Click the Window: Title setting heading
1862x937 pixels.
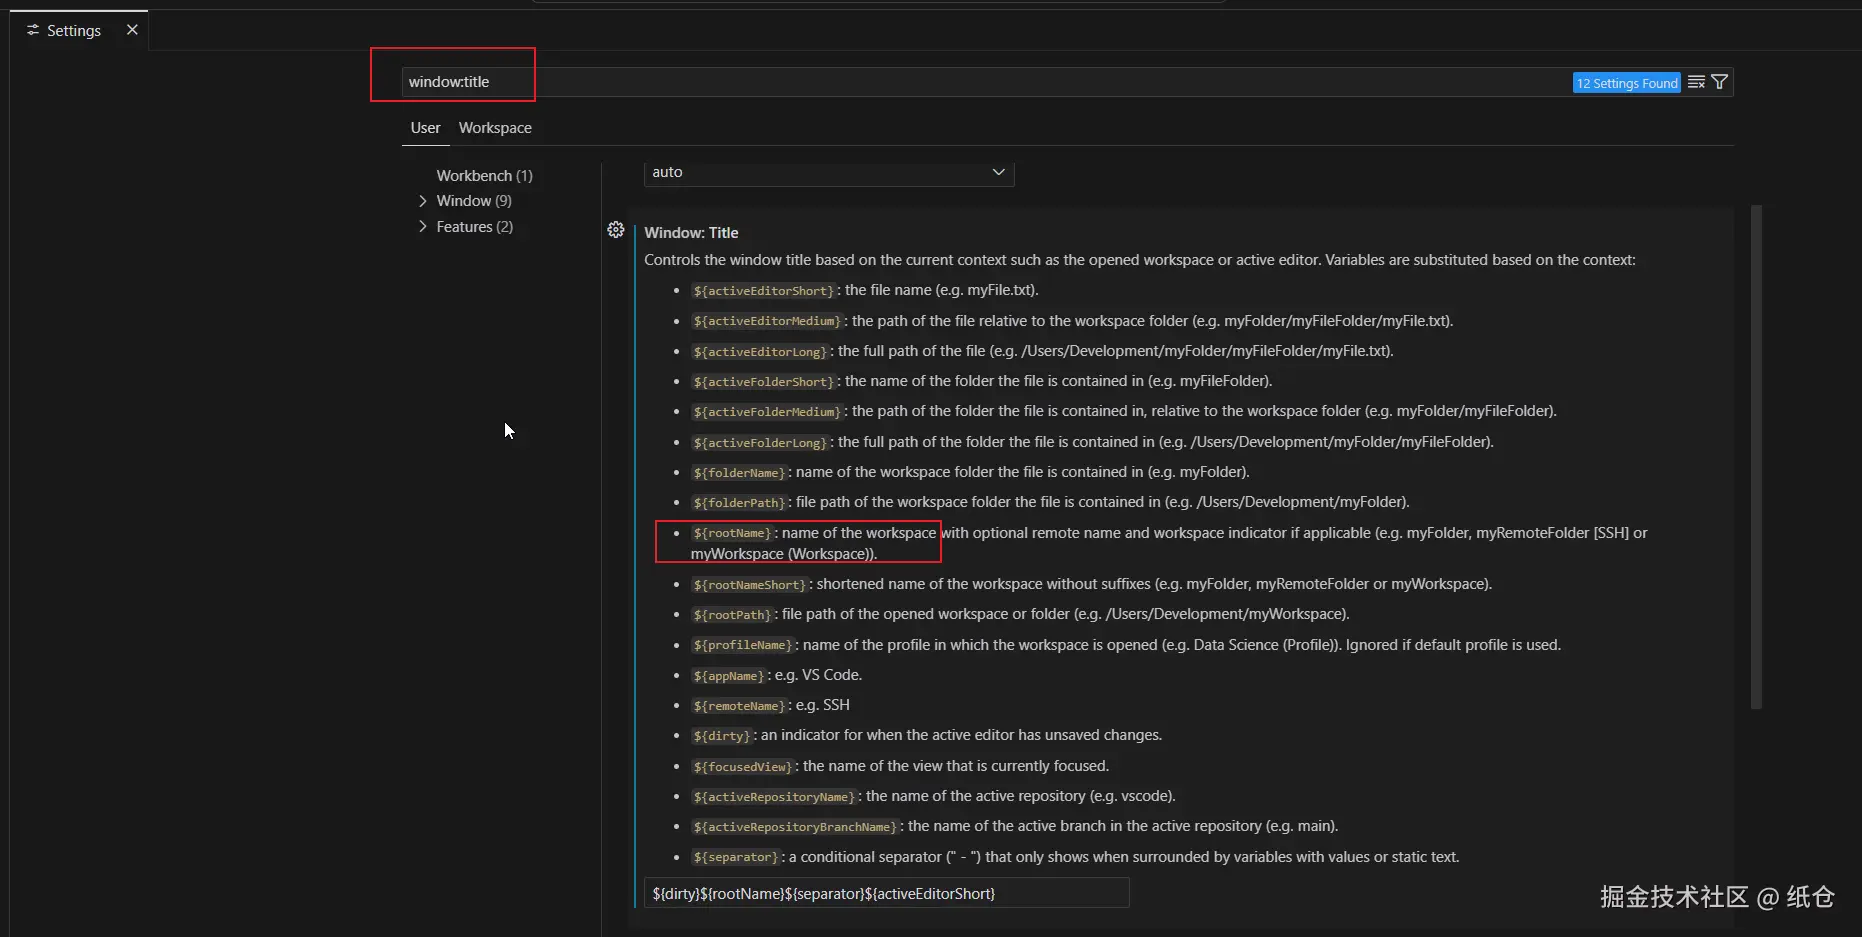(x=691, y=232)
